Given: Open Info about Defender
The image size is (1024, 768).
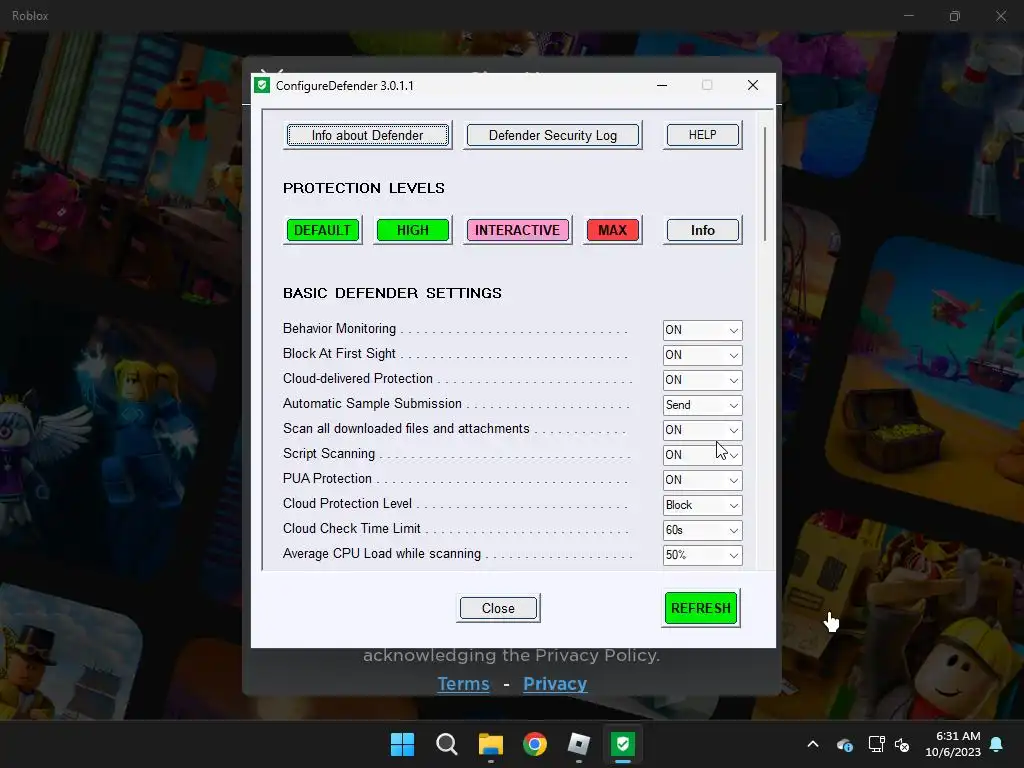Looking at the screenshot, I should 368,135.
